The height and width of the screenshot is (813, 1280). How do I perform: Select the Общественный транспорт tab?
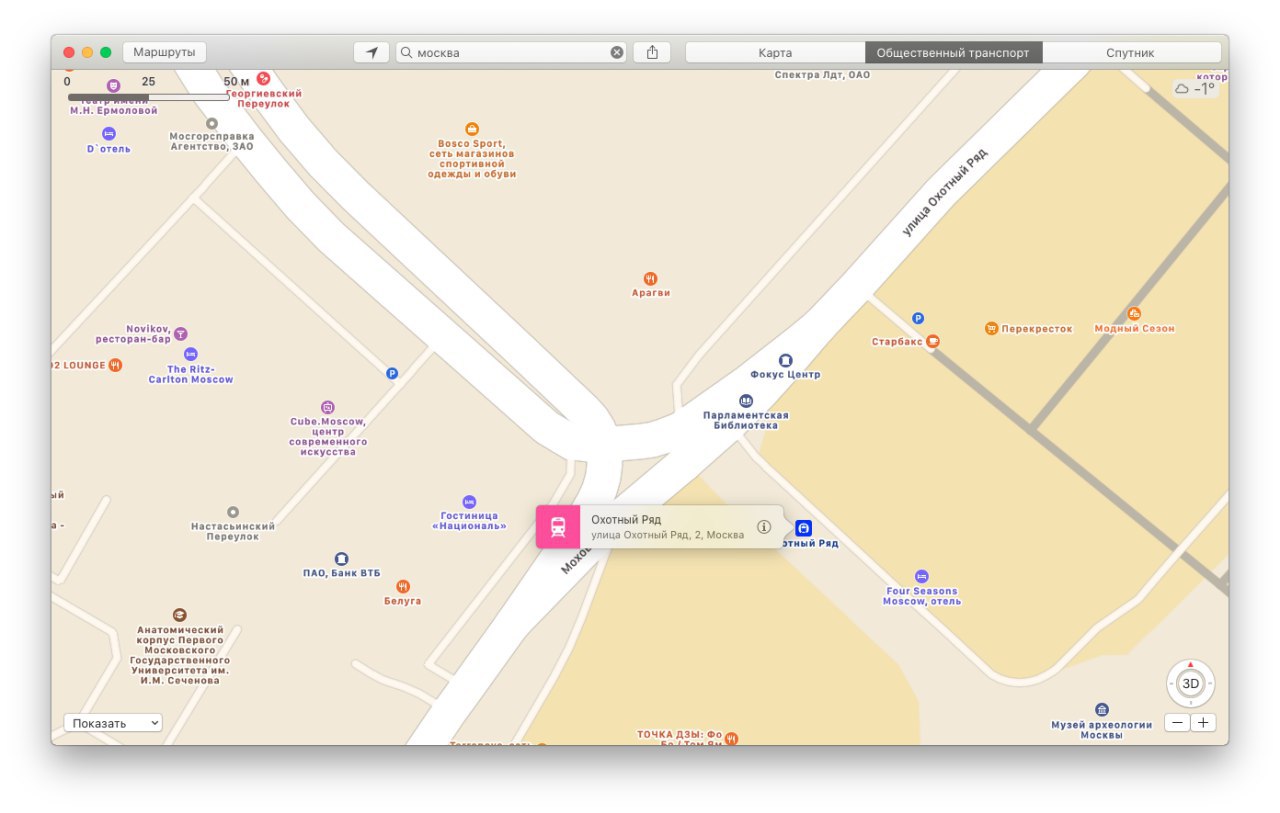pyautogui.click(x=953, y=53)
